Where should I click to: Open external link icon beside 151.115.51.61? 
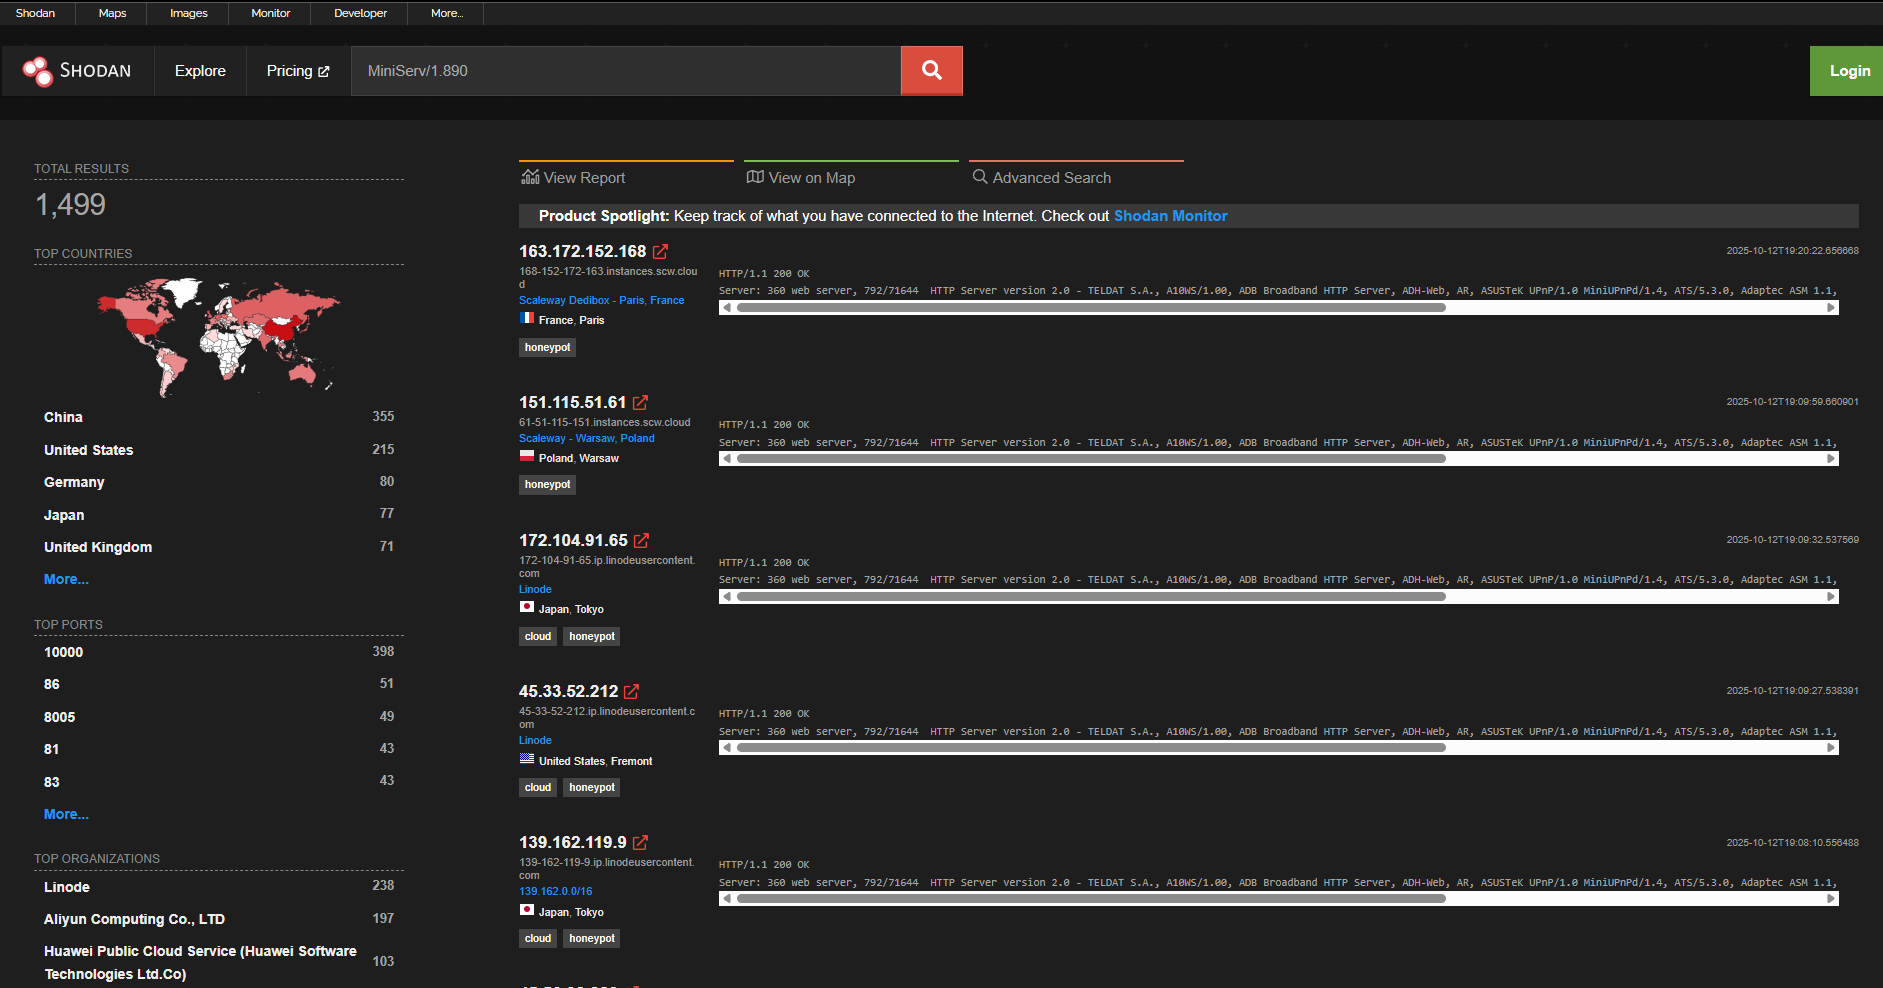tap(640, 403)
